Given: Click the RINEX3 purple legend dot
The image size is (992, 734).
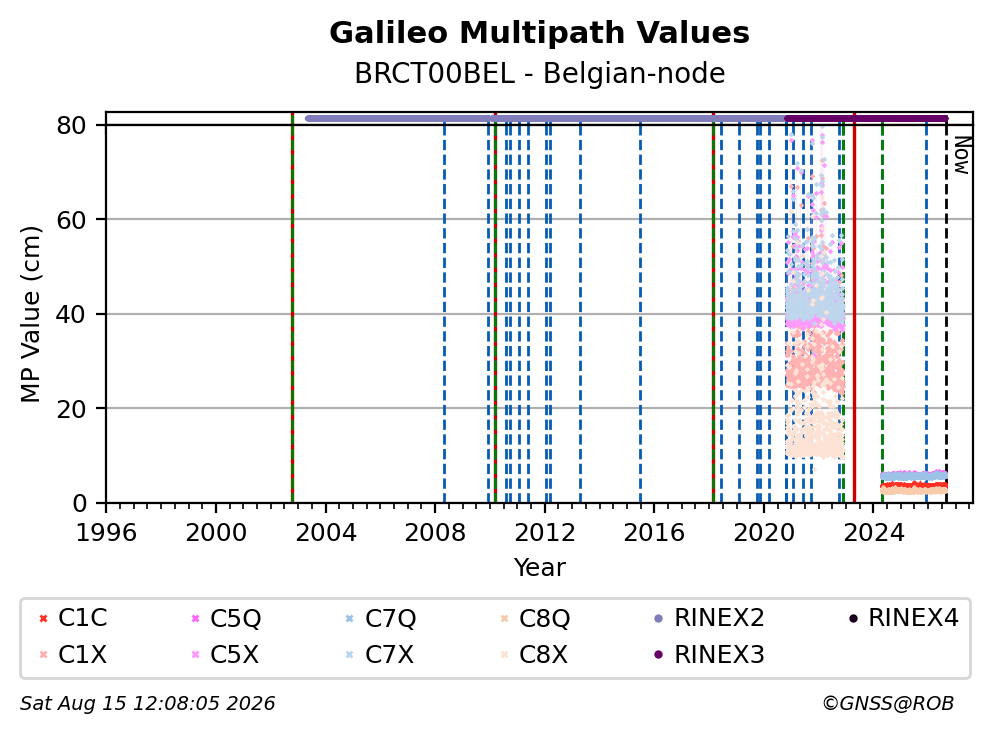Looking at the screenshot, I should (x=659, y=654).
